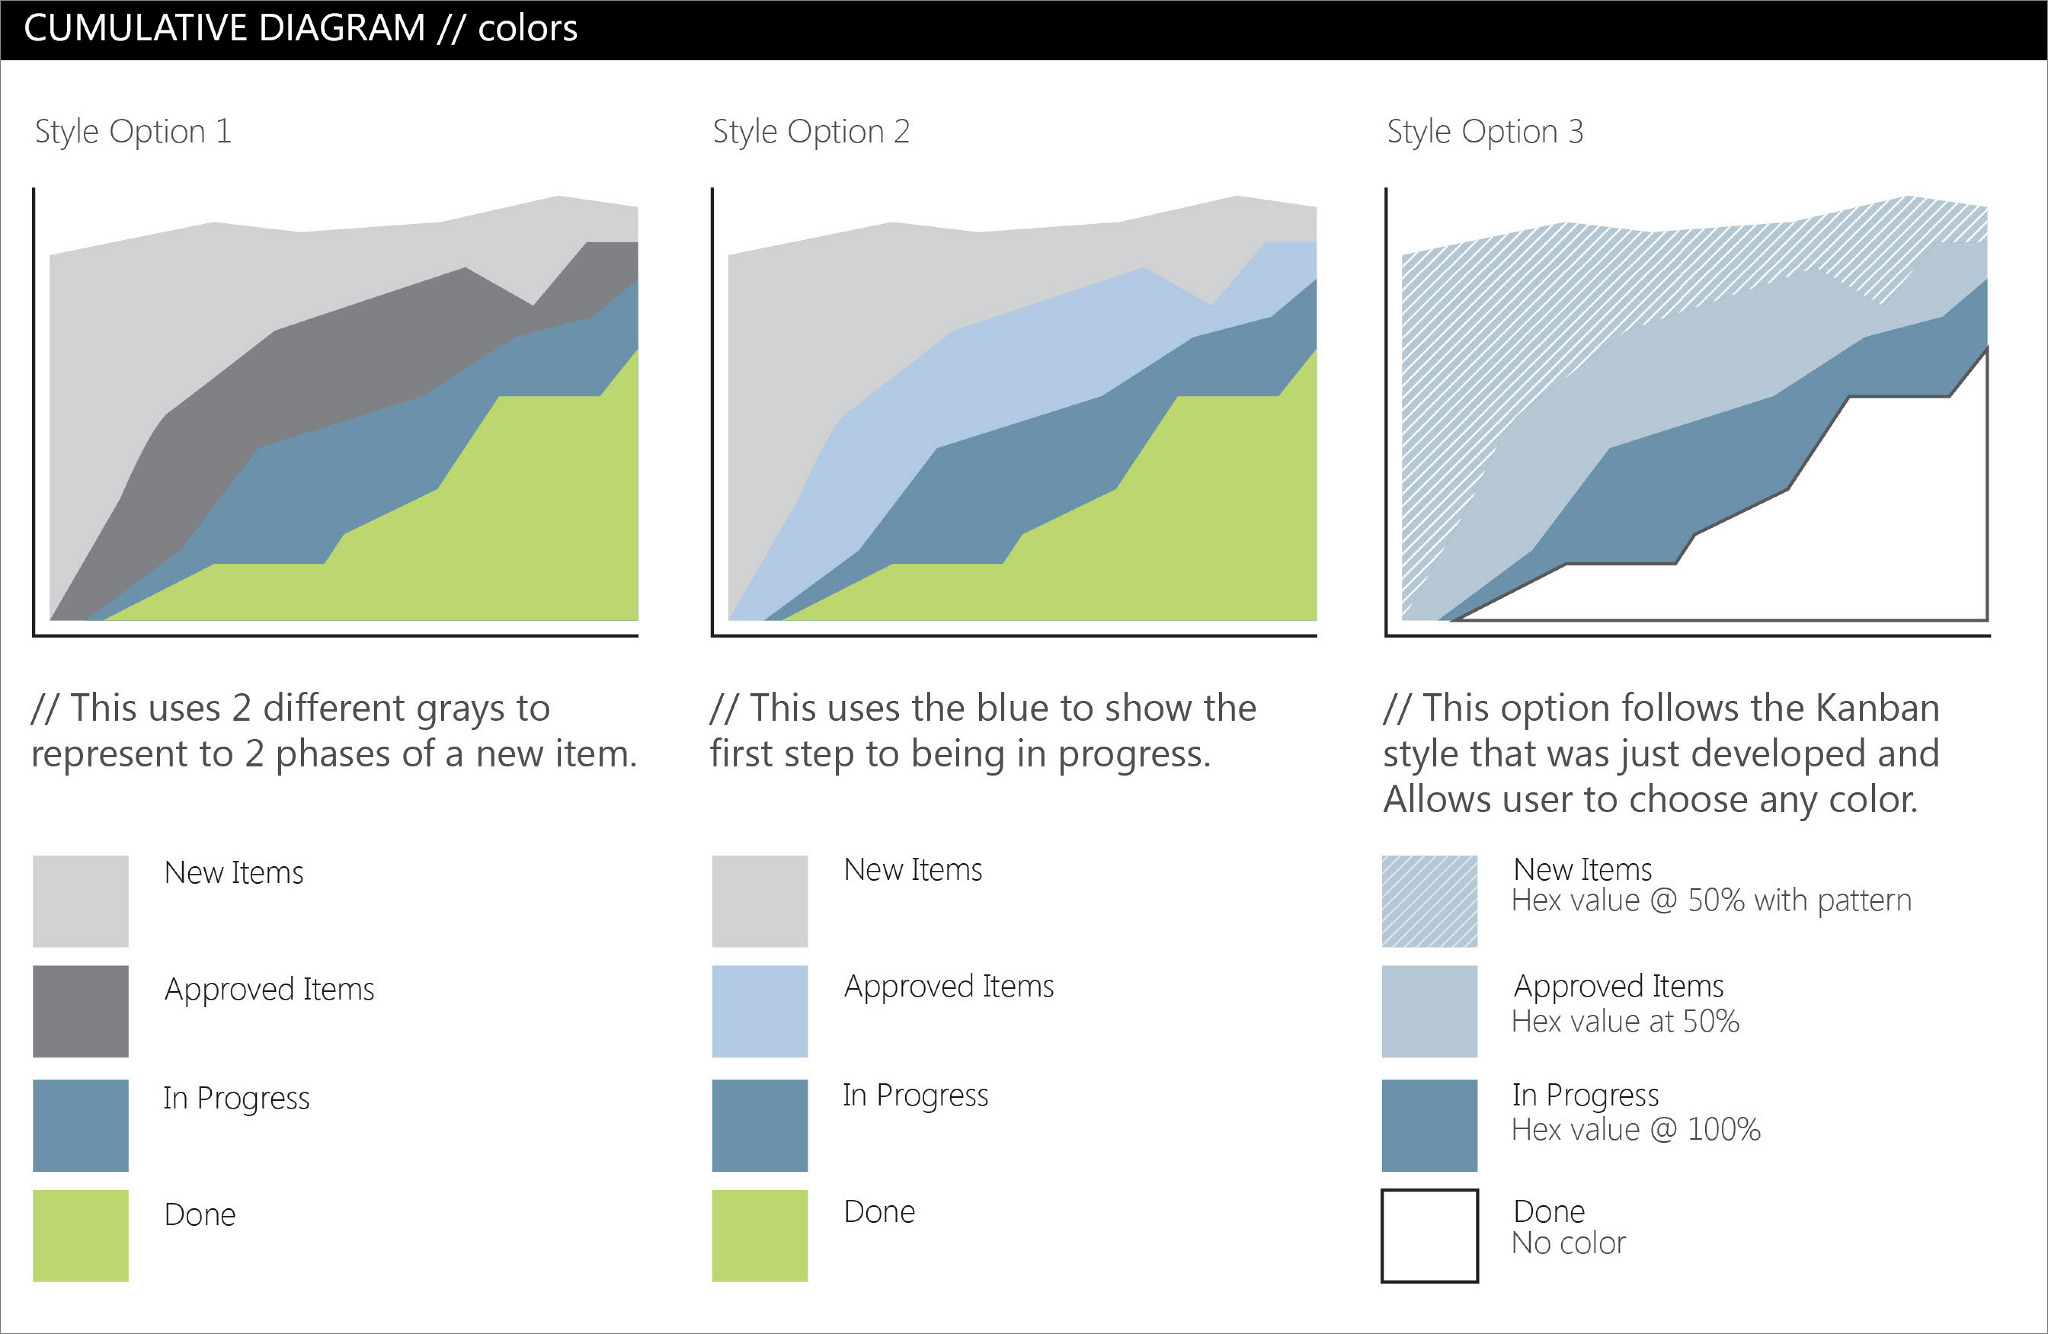Choose the green Done swatch in Option 1
Screen dimensions: 2048x1334
(81, 1235)
